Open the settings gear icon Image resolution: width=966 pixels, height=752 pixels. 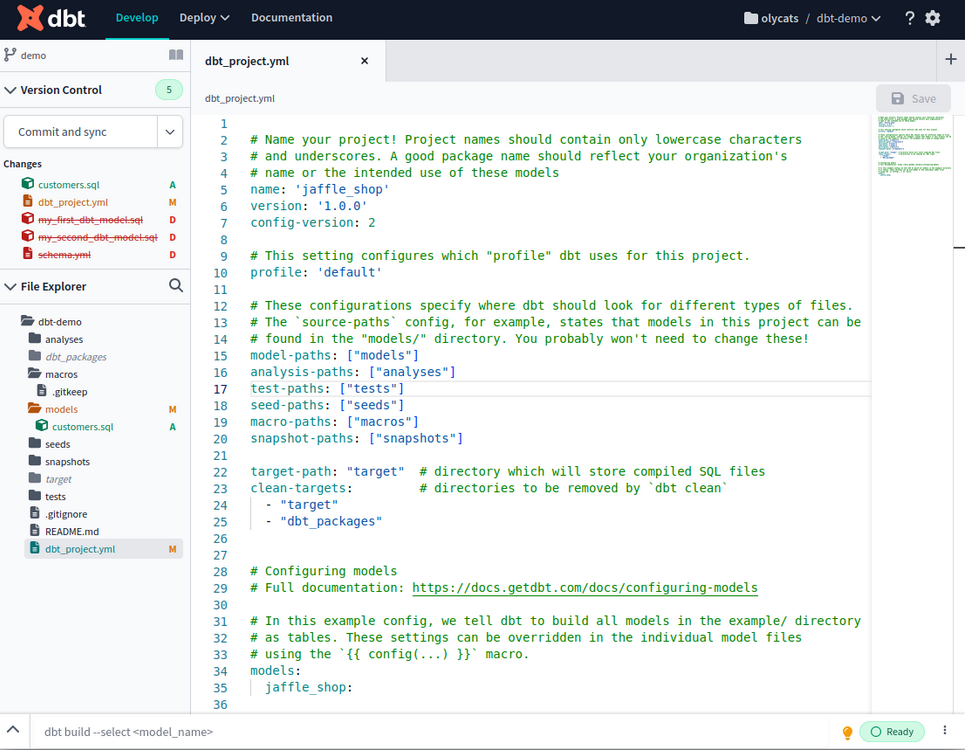pyautogui.click(x=933, y=18)
